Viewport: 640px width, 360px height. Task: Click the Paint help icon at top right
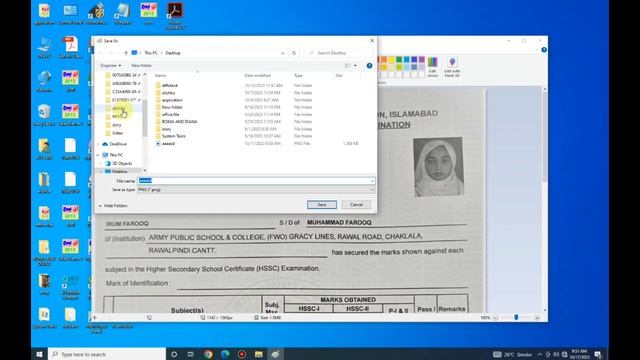pyautogui.click(x=544, y=50)
